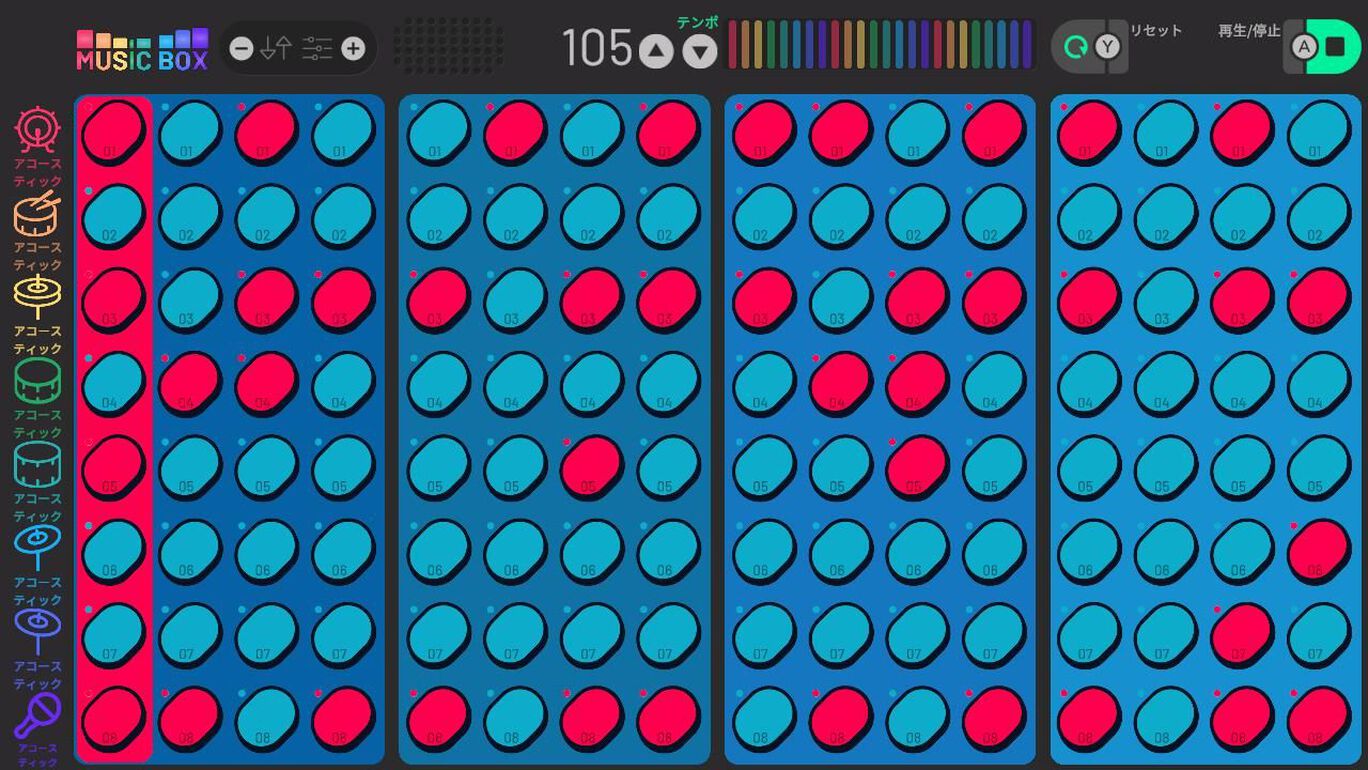Screen dimensions: 1368x770
Task: Turn off the first 01 pad in block one
Action: click(x=113, y=132)
